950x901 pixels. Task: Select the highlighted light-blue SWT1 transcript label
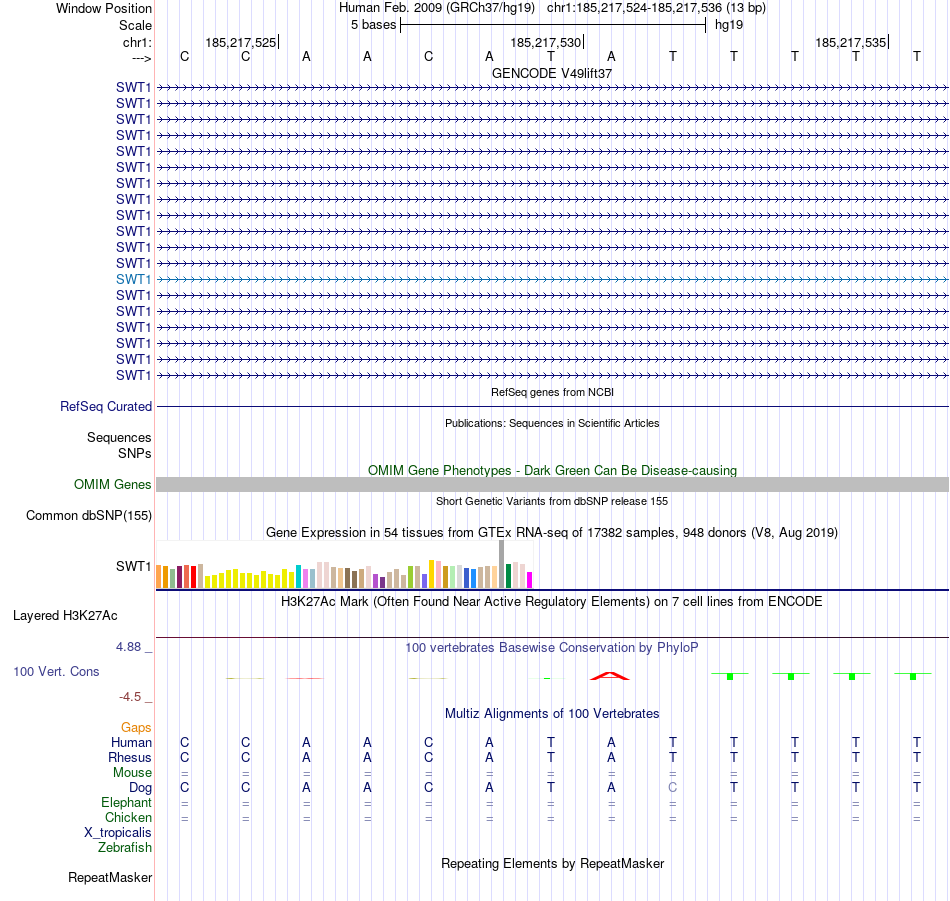[133, 279]
